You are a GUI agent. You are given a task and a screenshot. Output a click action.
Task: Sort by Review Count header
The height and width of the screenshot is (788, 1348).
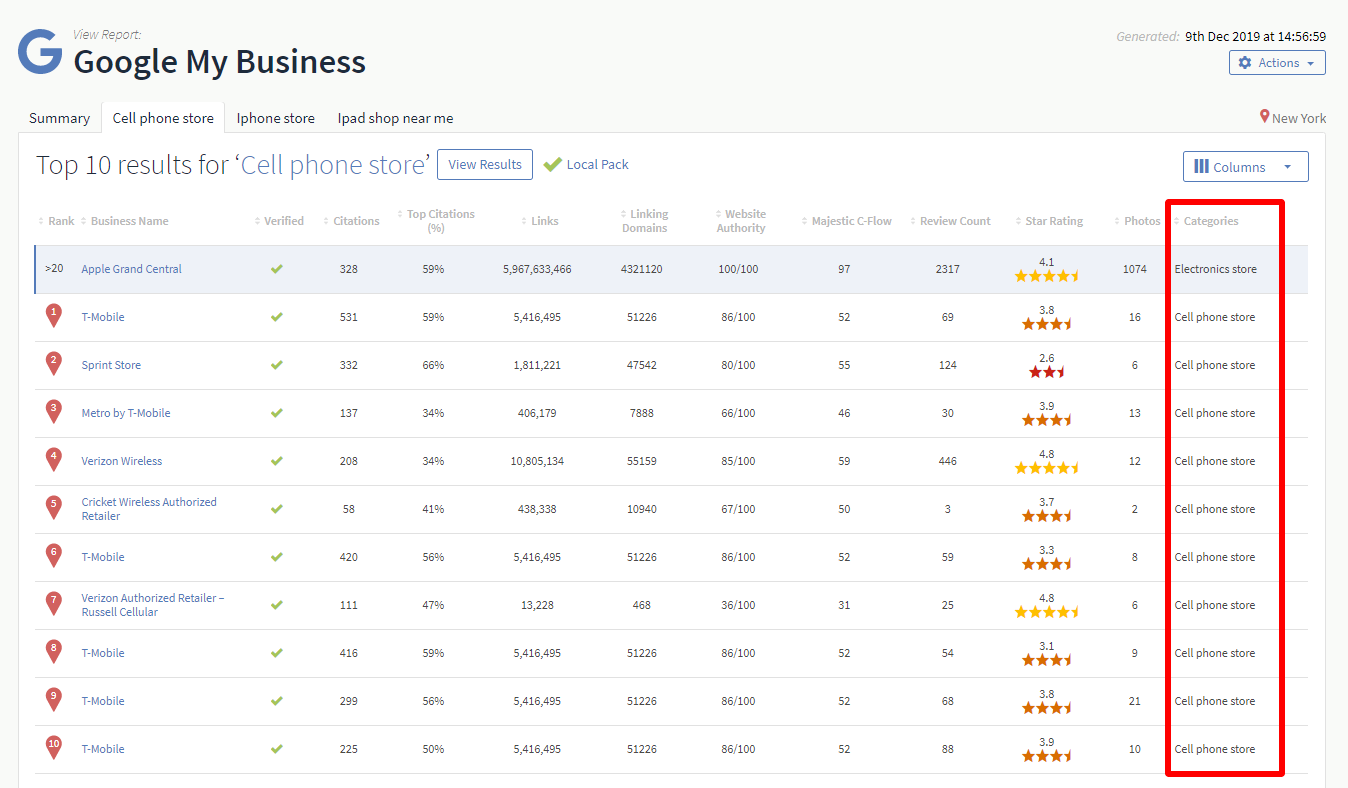coord(950,221)
